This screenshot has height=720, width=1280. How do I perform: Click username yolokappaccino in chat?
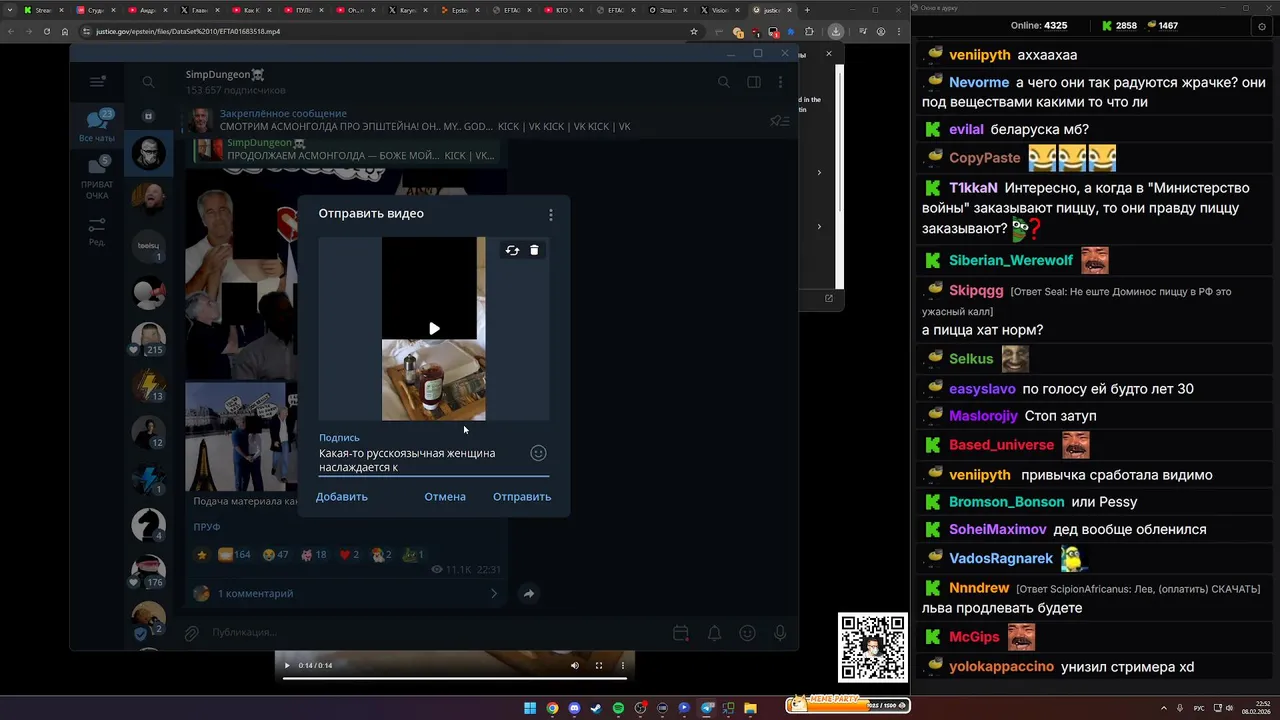[x=1001, y=666]
